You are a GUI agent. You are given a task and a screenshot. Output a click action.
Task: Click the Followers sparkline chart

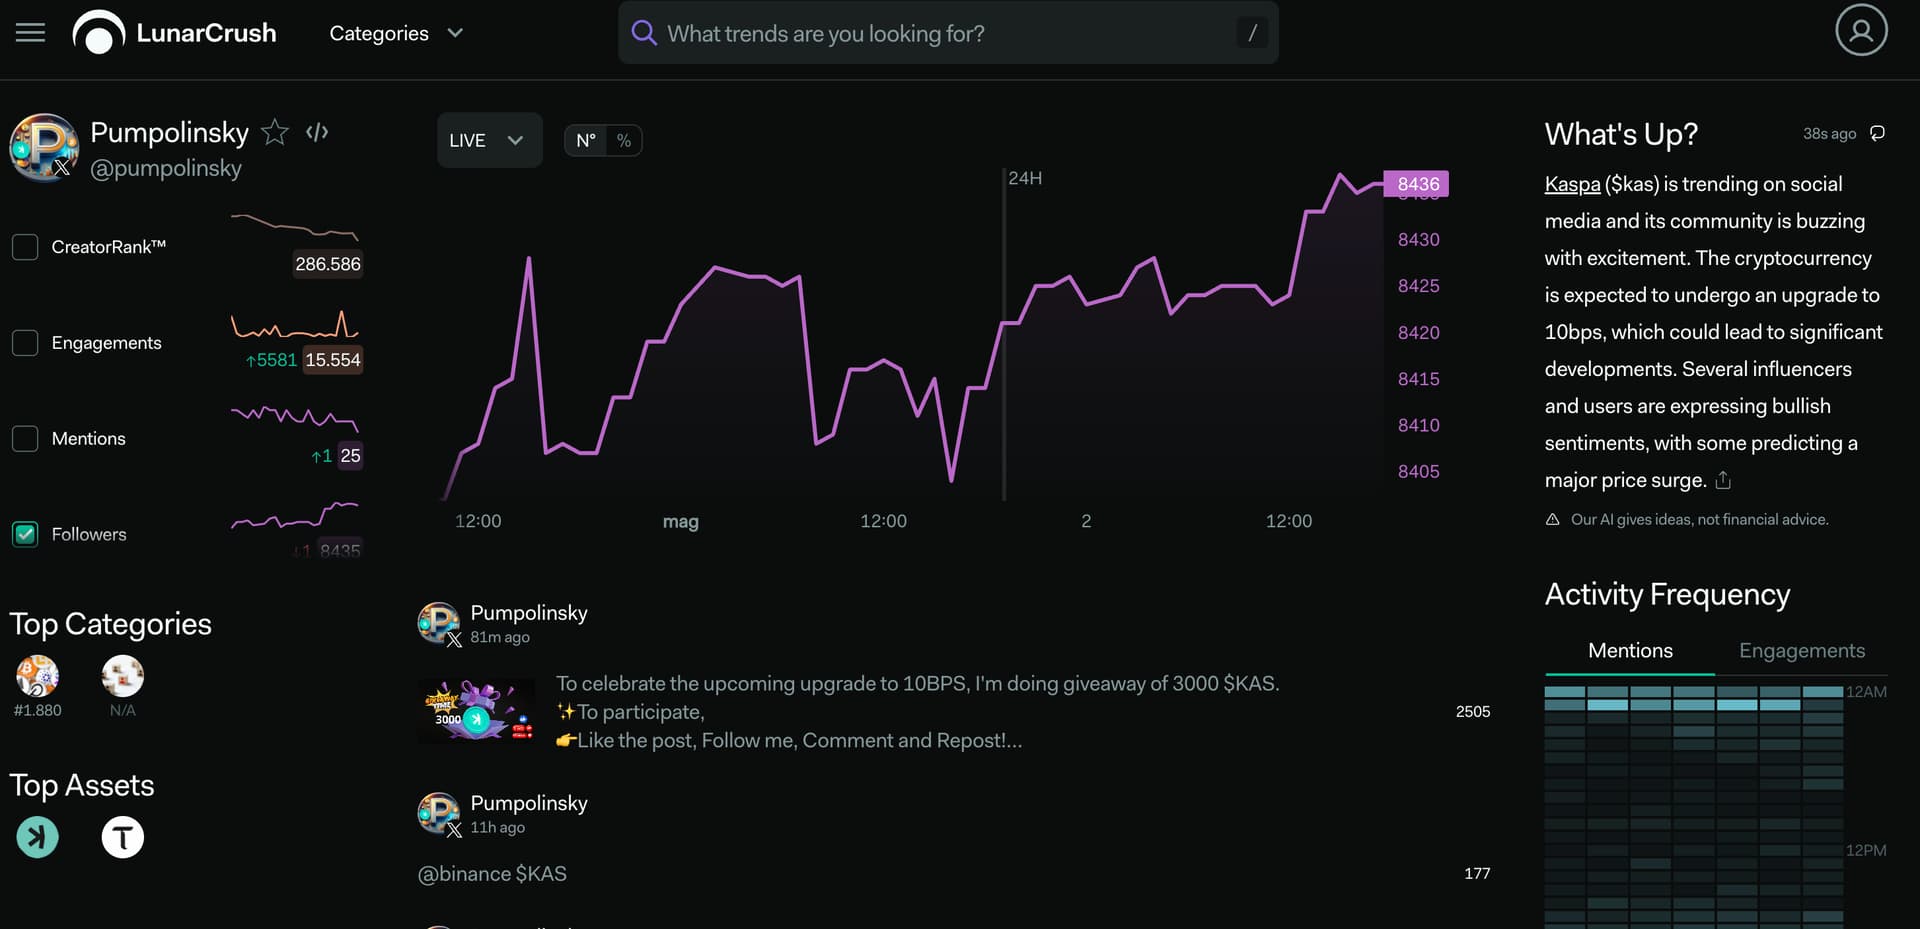tap(295, 514)
